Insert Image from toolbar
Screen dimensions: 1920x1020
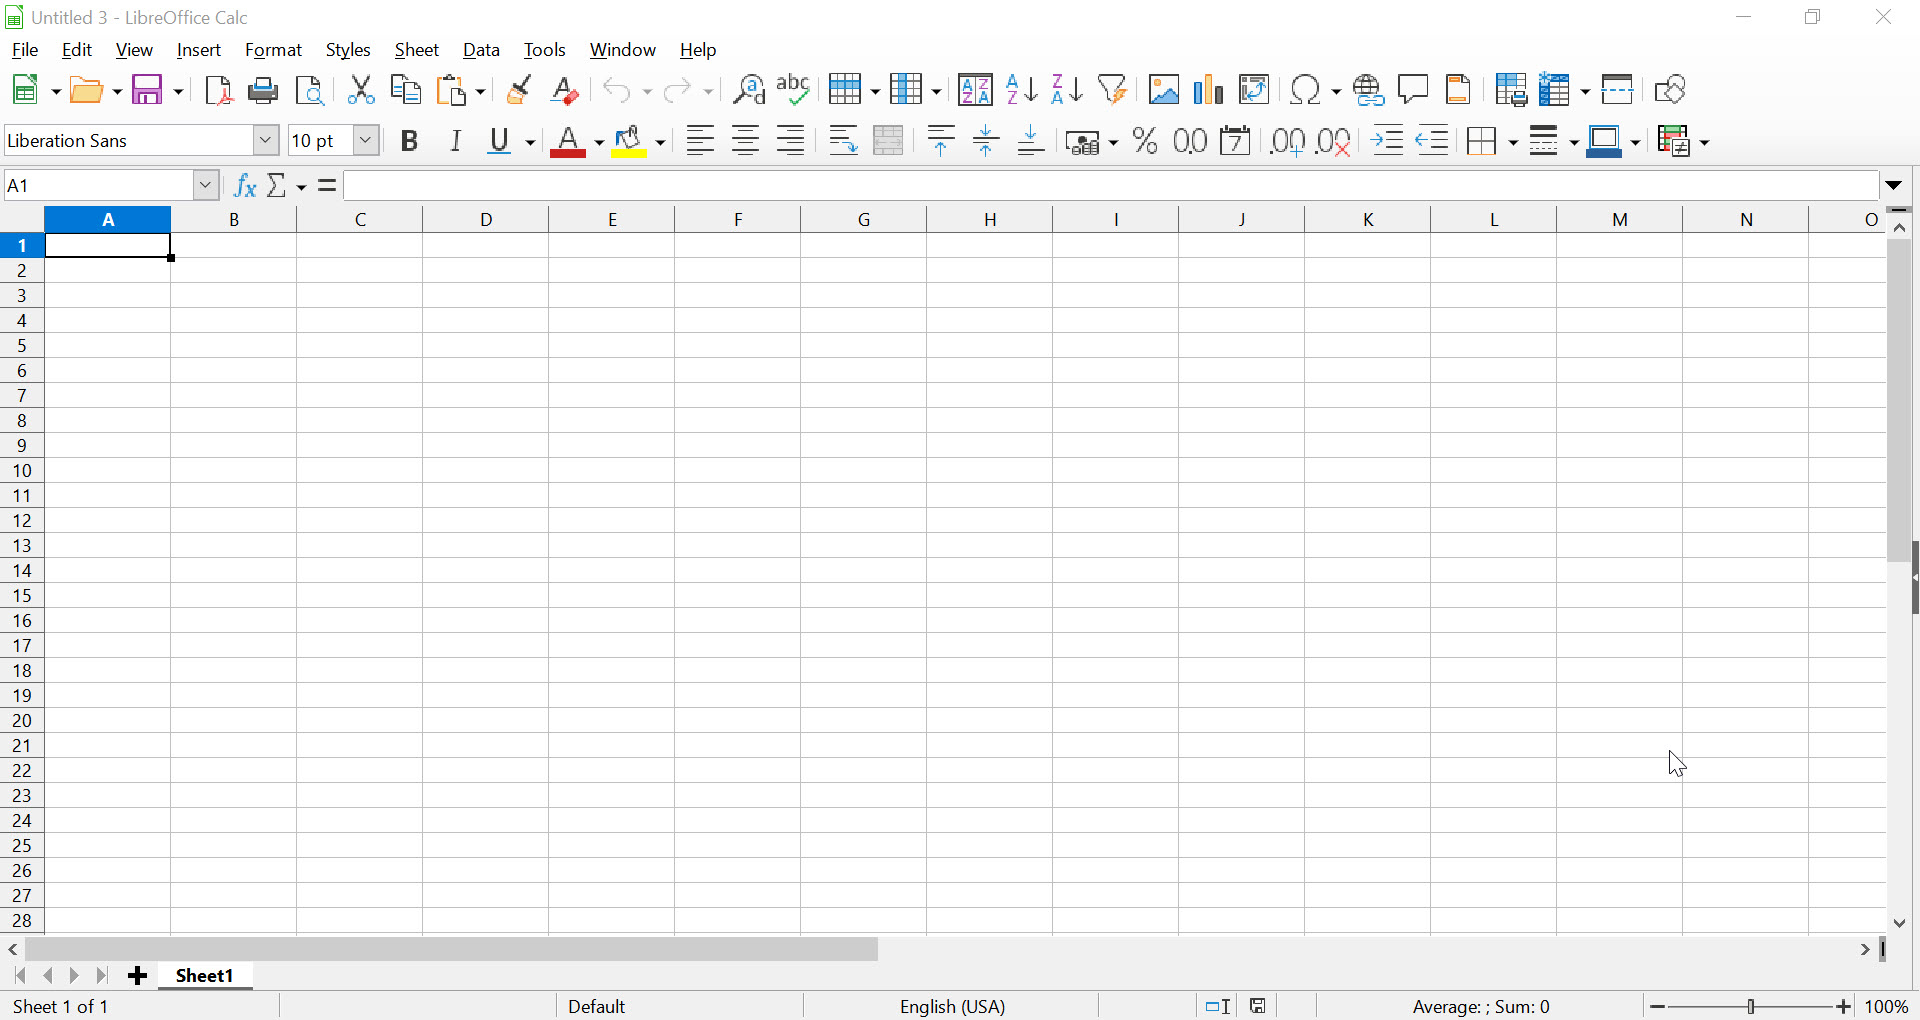point(1164,90)
